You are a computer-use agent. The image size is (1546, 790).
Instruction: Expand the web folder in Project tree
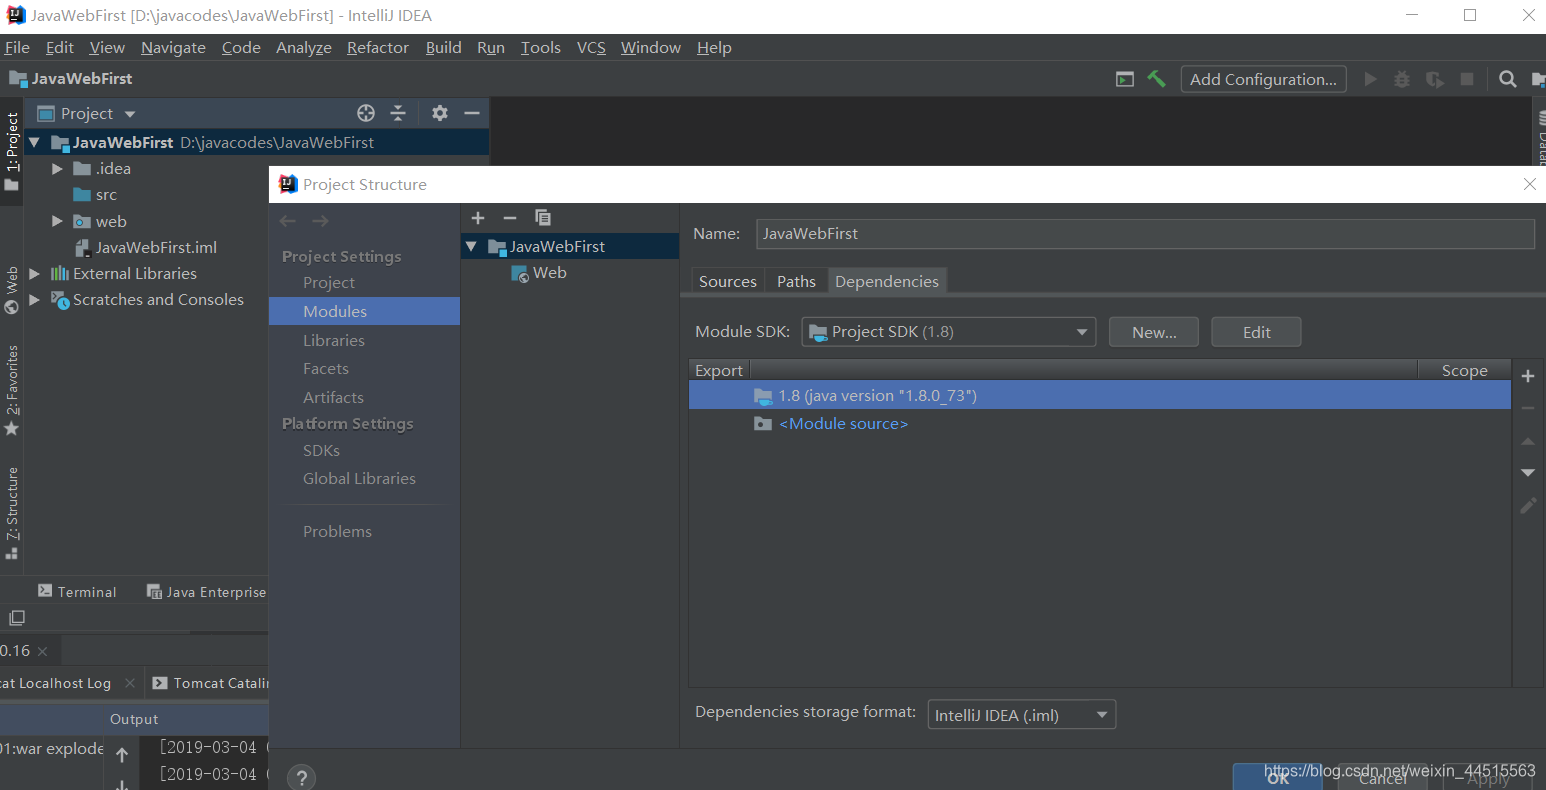pos(57,221)
